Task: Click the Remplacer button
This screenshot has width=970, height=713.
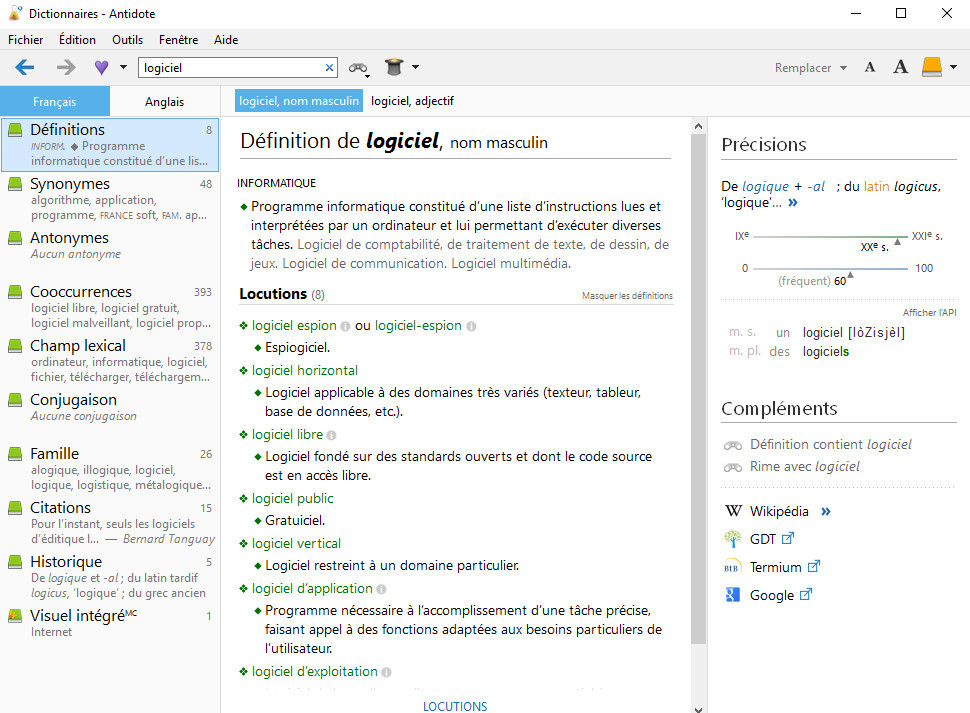Action: point(802,68)
